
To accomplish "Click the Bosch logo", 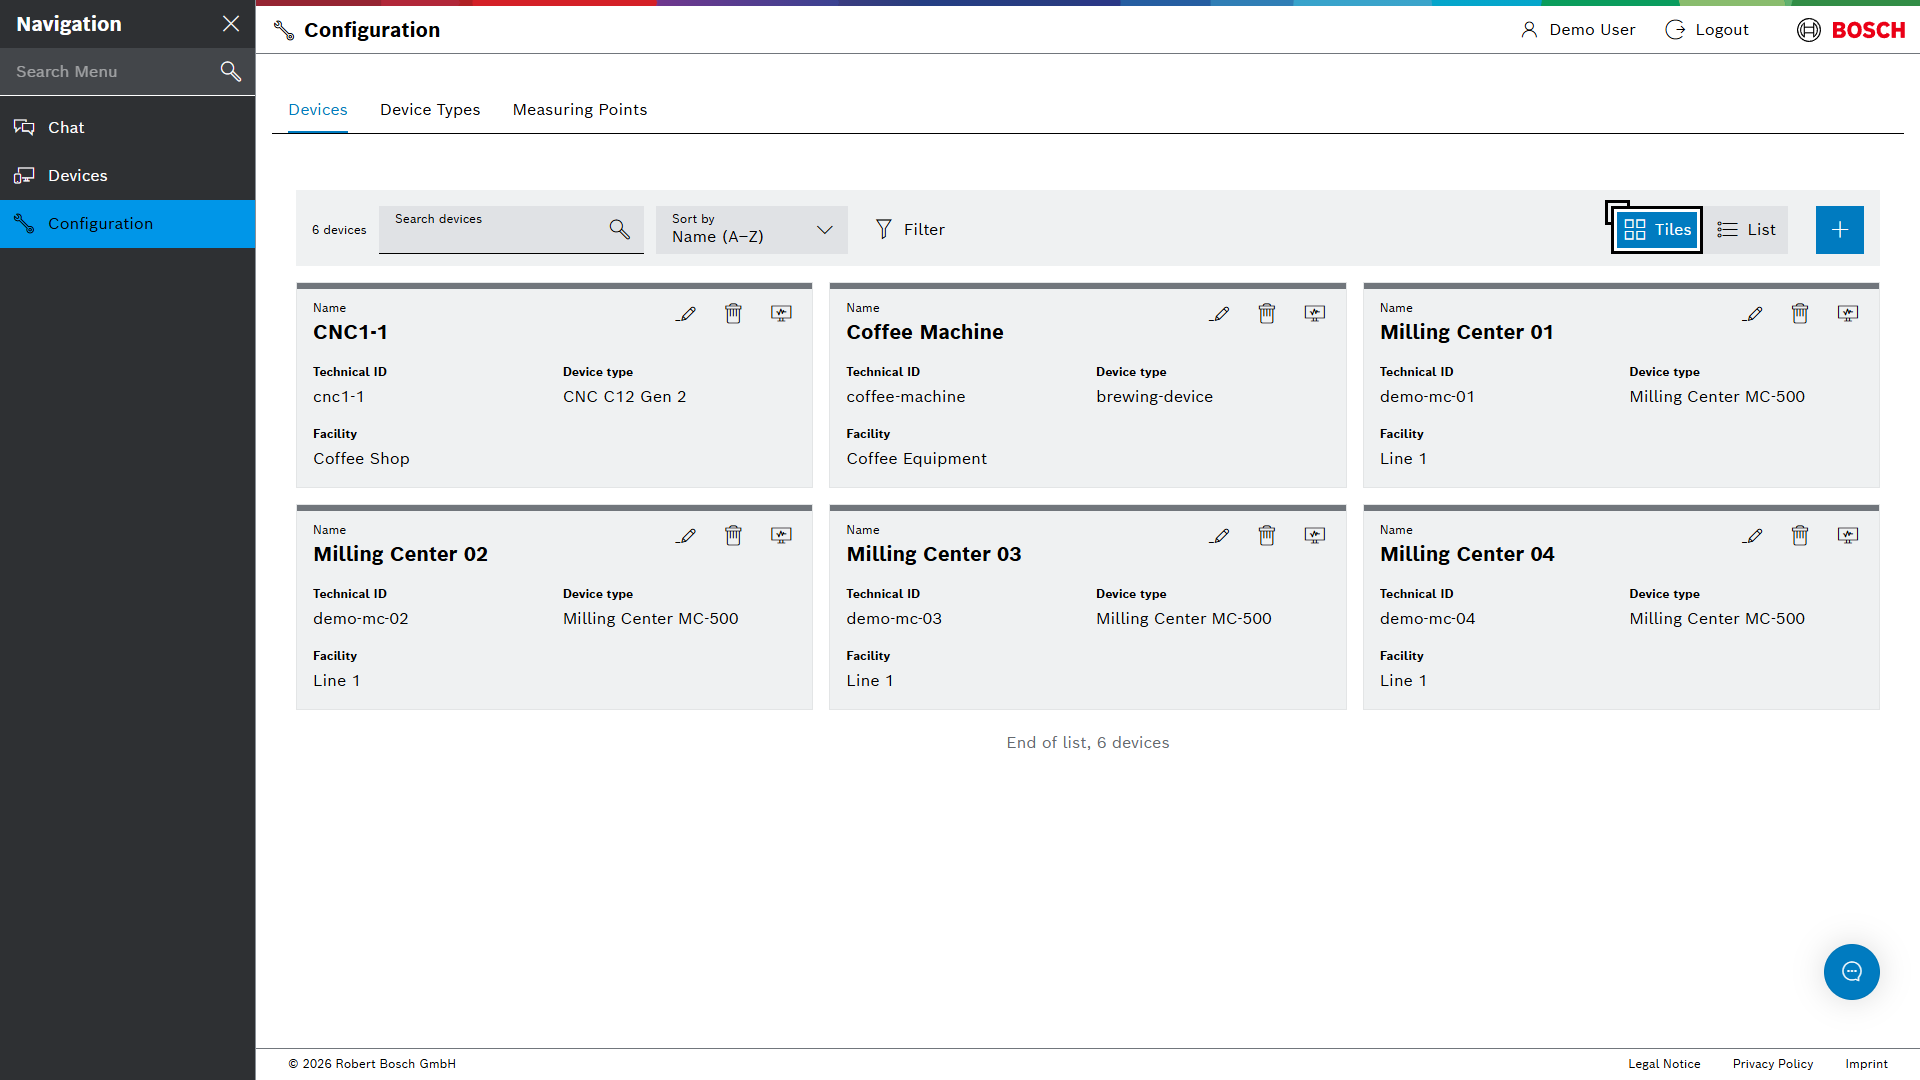I will click(x=1851, y=30).
